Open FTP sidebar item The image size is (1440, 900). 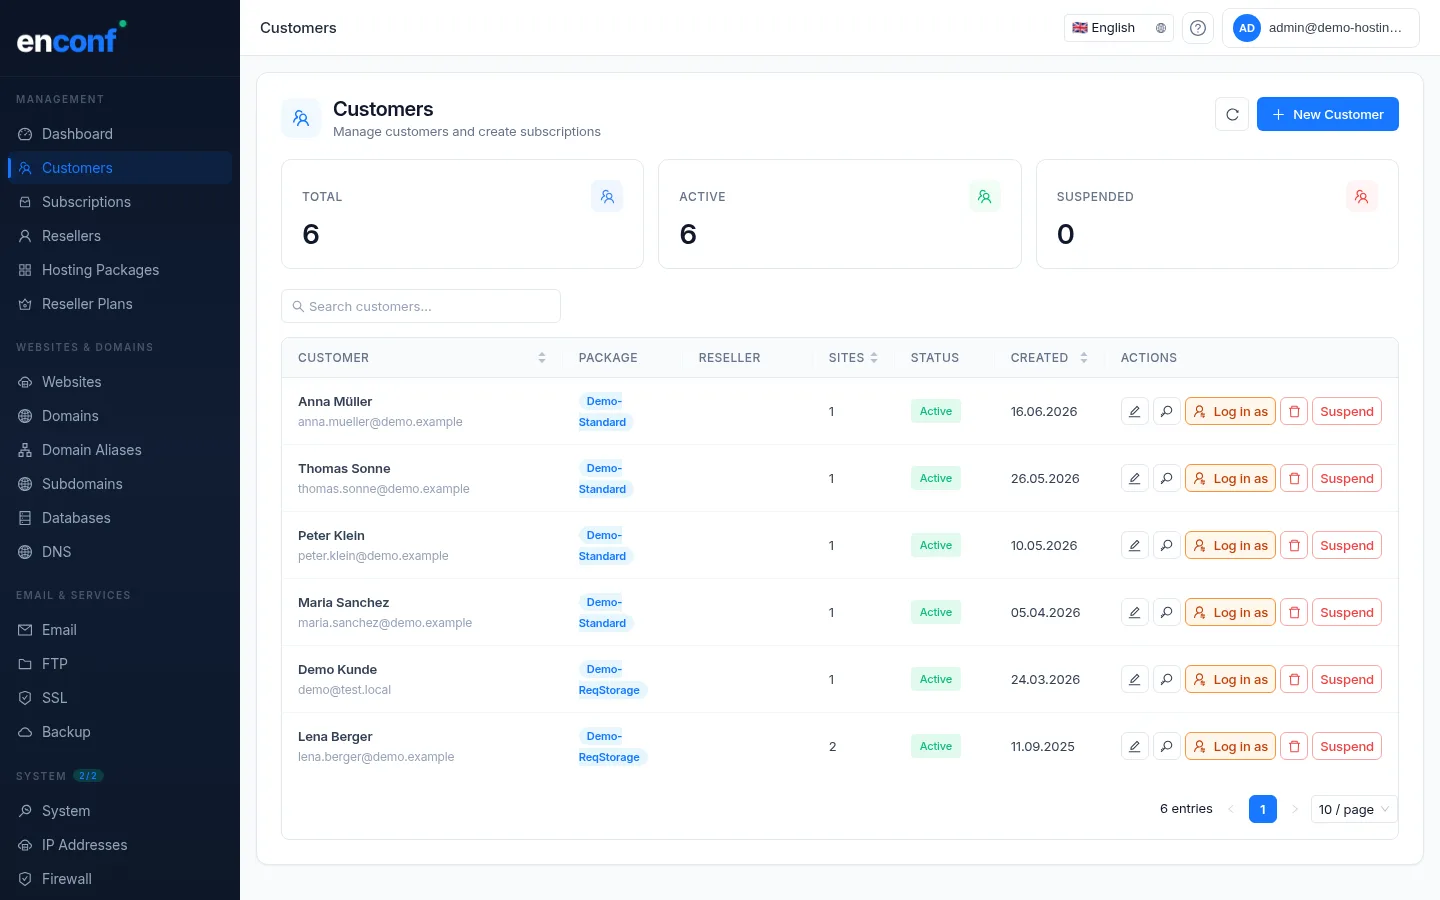[120, 664]
